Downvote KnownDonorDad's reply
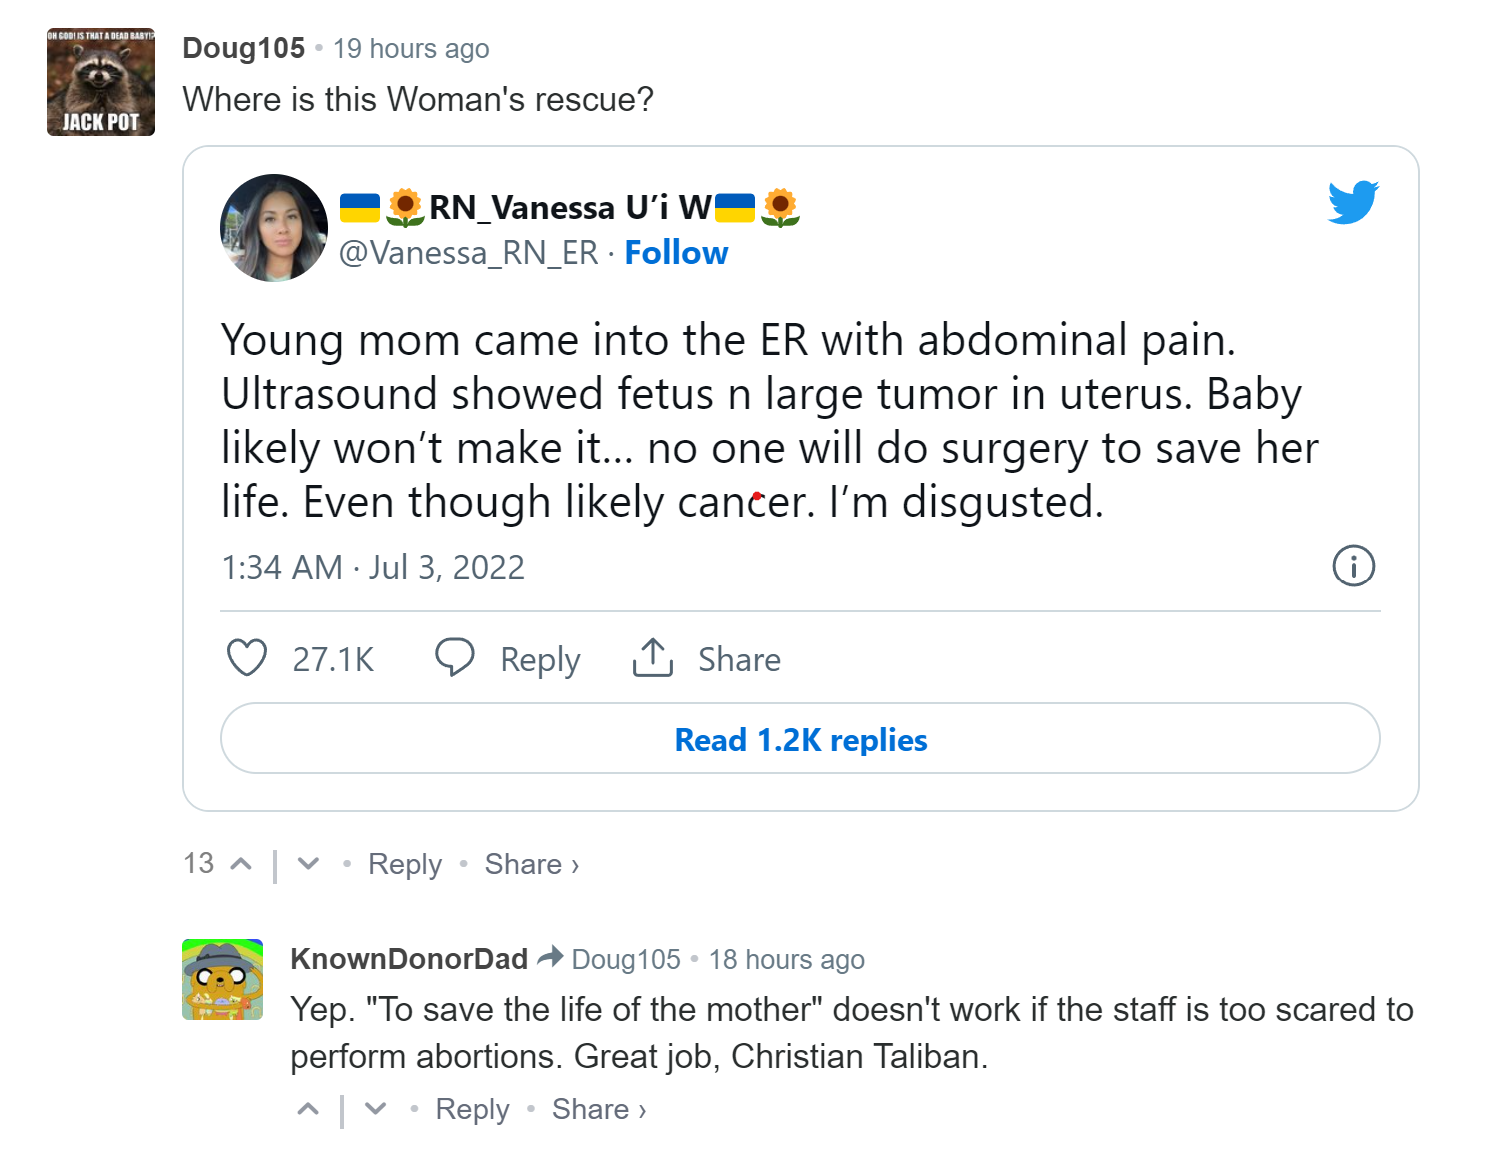 click(x=375, y=1109)
